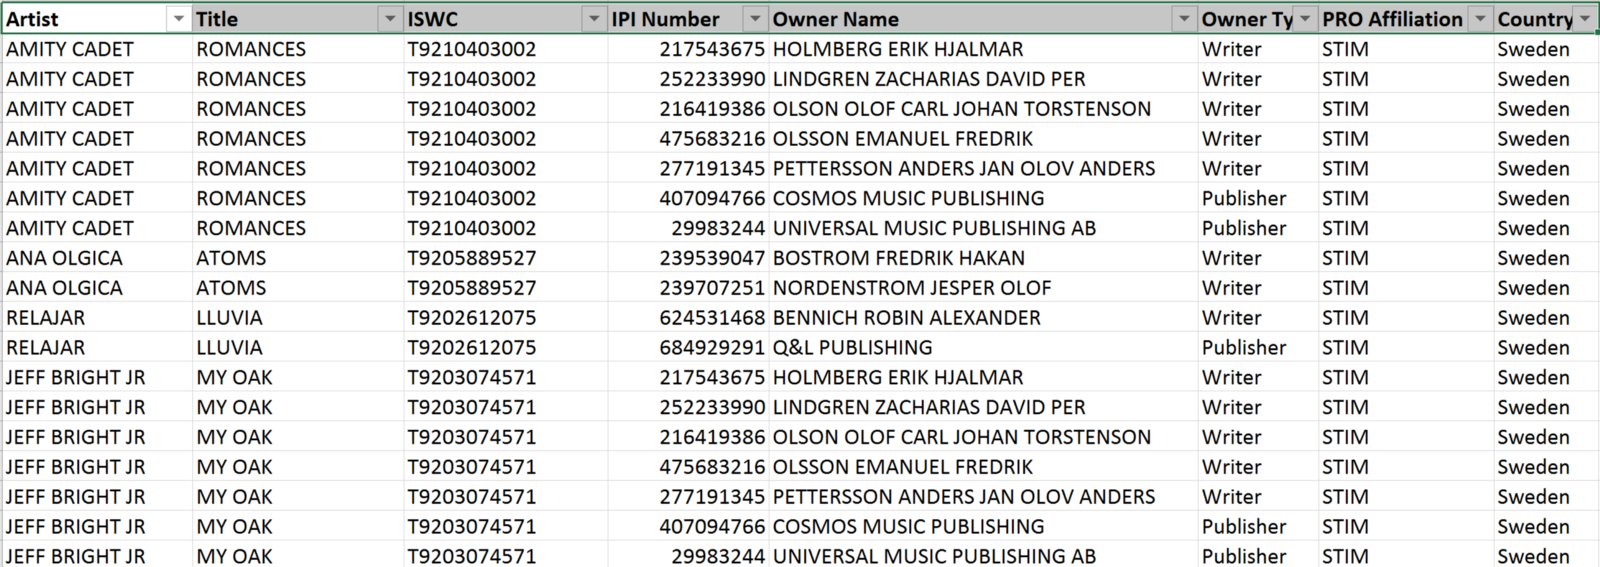Open the Country column filter dropdown

point(1584,19)
